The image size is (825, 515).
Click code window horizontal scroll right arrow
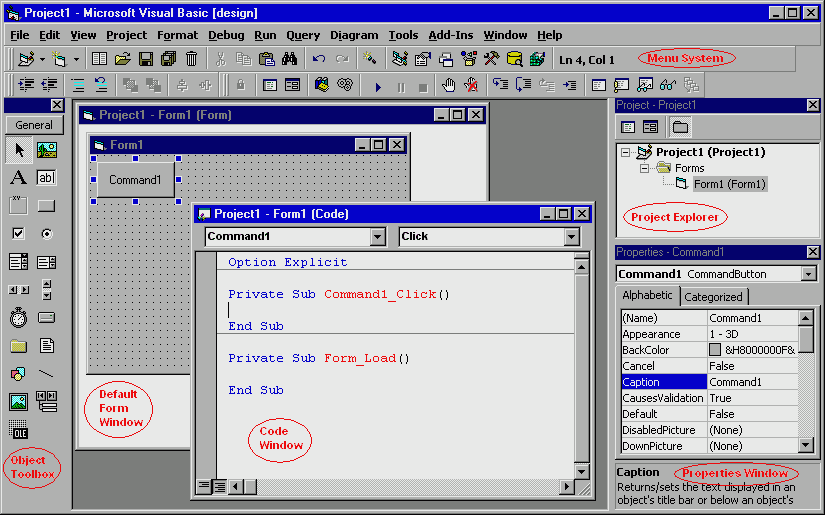coord(567,487)
